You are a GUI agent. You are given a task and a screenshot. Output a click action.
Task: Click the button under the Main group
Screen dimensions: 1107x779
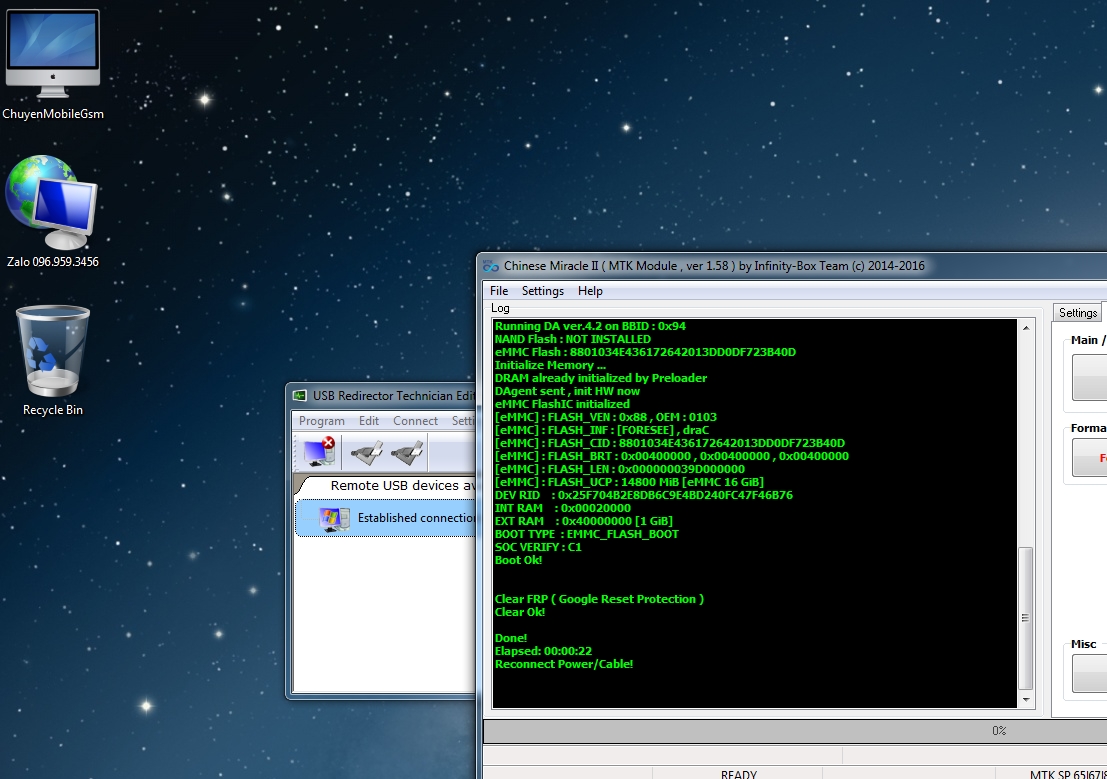(1089, 378)
